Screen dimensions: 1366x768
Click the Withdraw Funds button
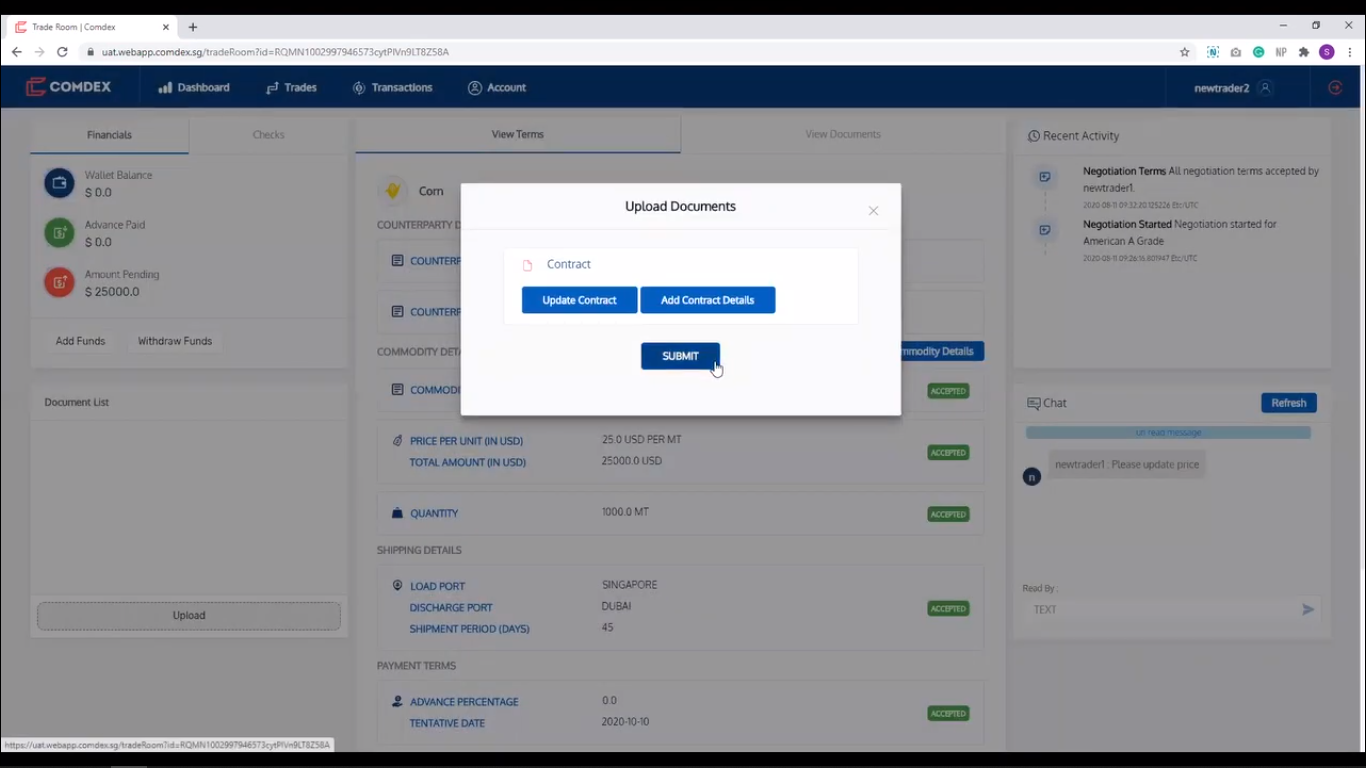pos(175,341)
